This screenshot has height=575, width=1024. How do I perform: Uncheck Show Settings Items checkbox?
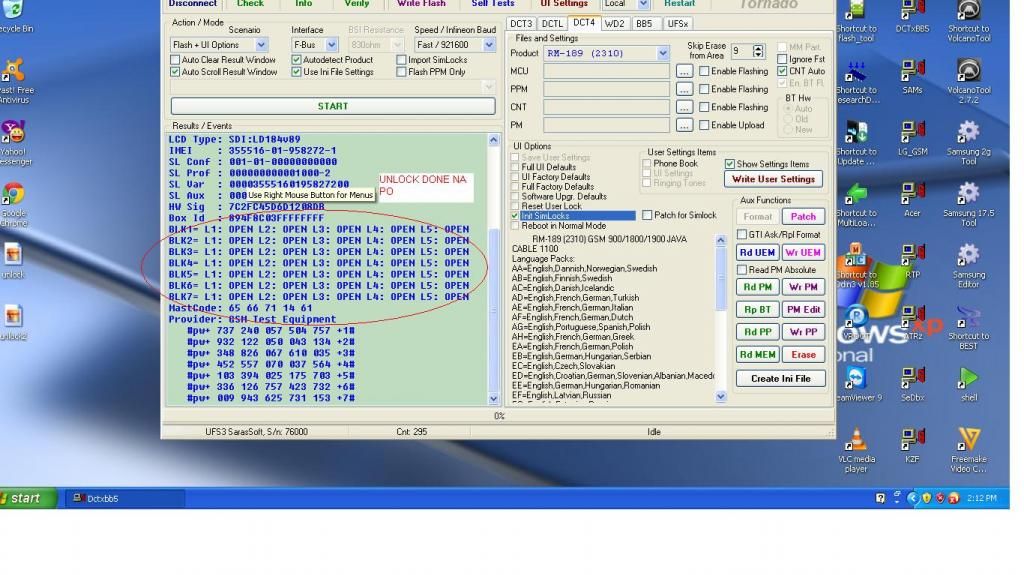[x=729, y=164]
